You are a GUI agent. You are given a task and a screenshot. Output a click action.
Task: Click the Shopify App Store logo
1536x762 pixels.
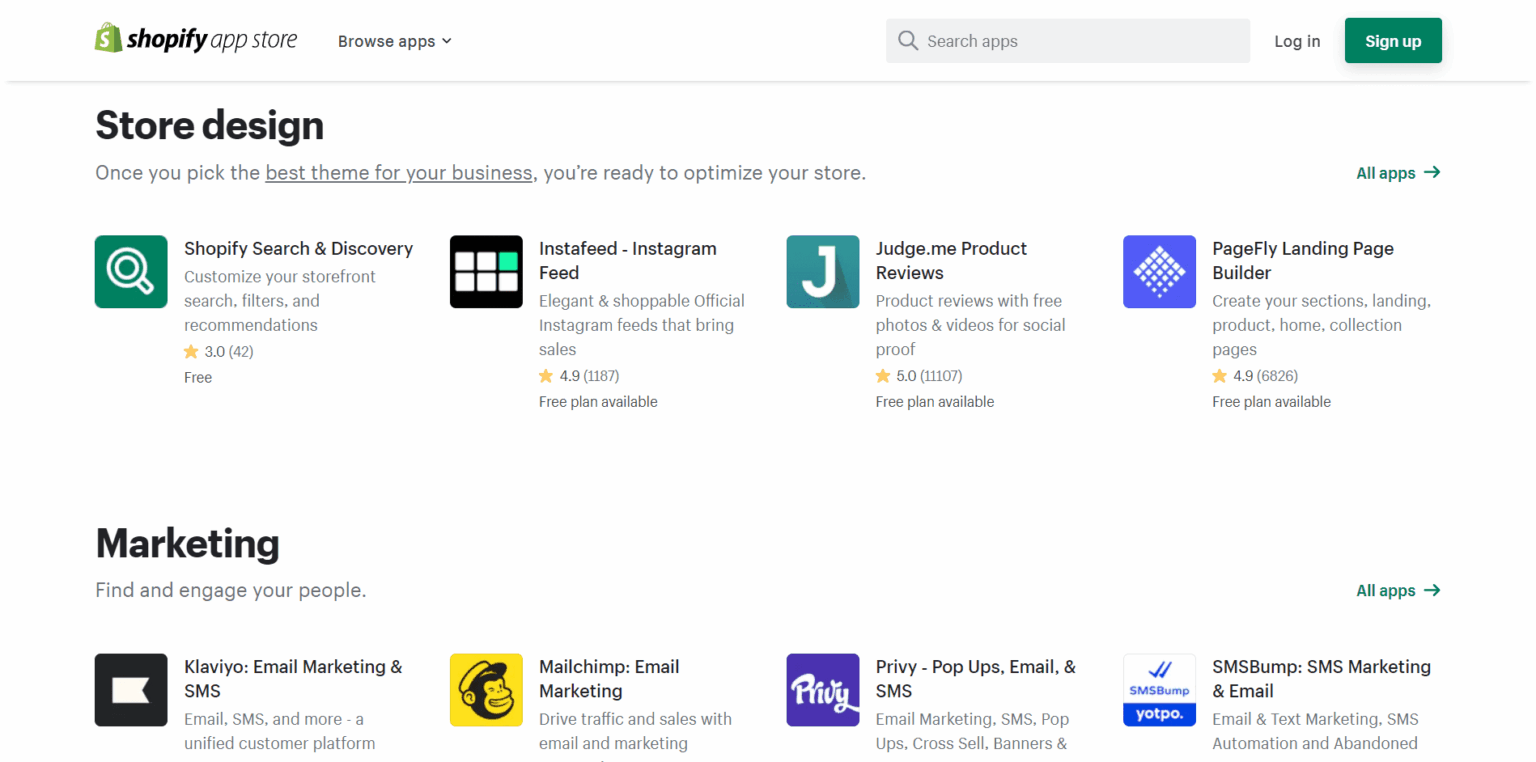(196, 38)
